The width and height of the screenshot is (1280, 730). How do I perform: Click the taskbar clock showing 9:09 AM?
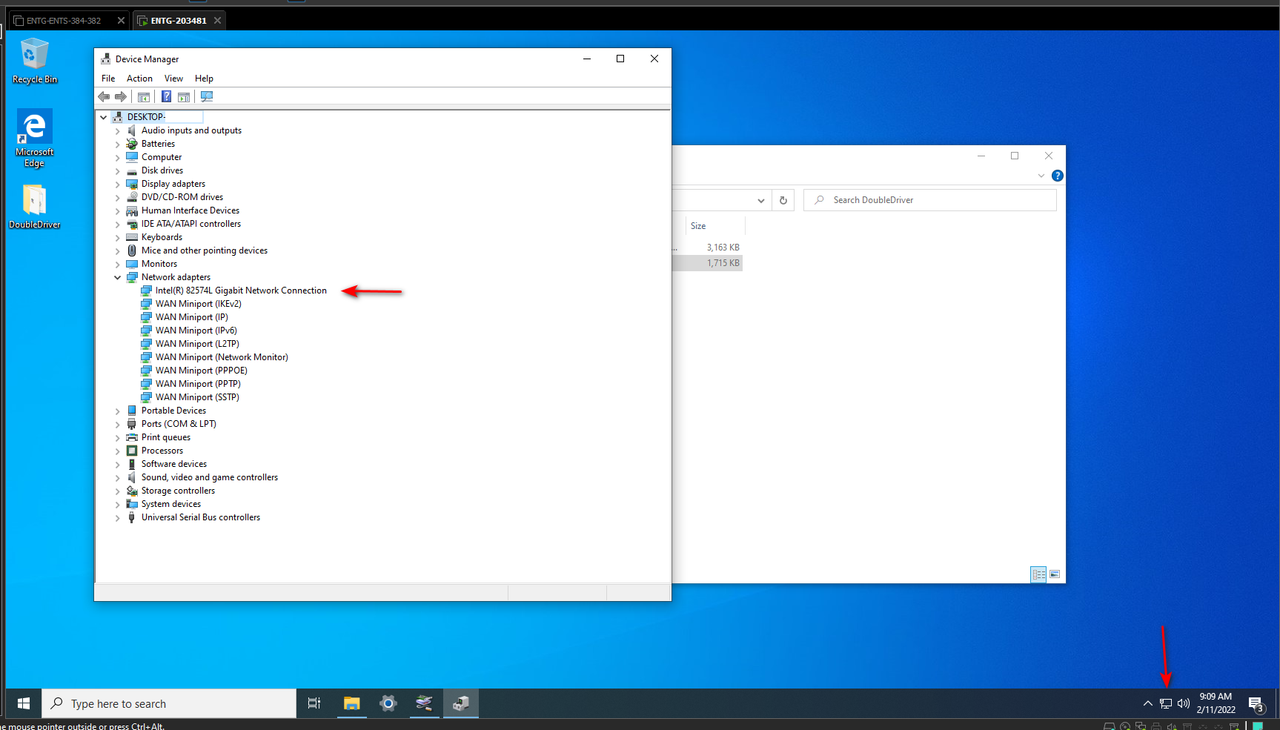(x=1215, y=703)
